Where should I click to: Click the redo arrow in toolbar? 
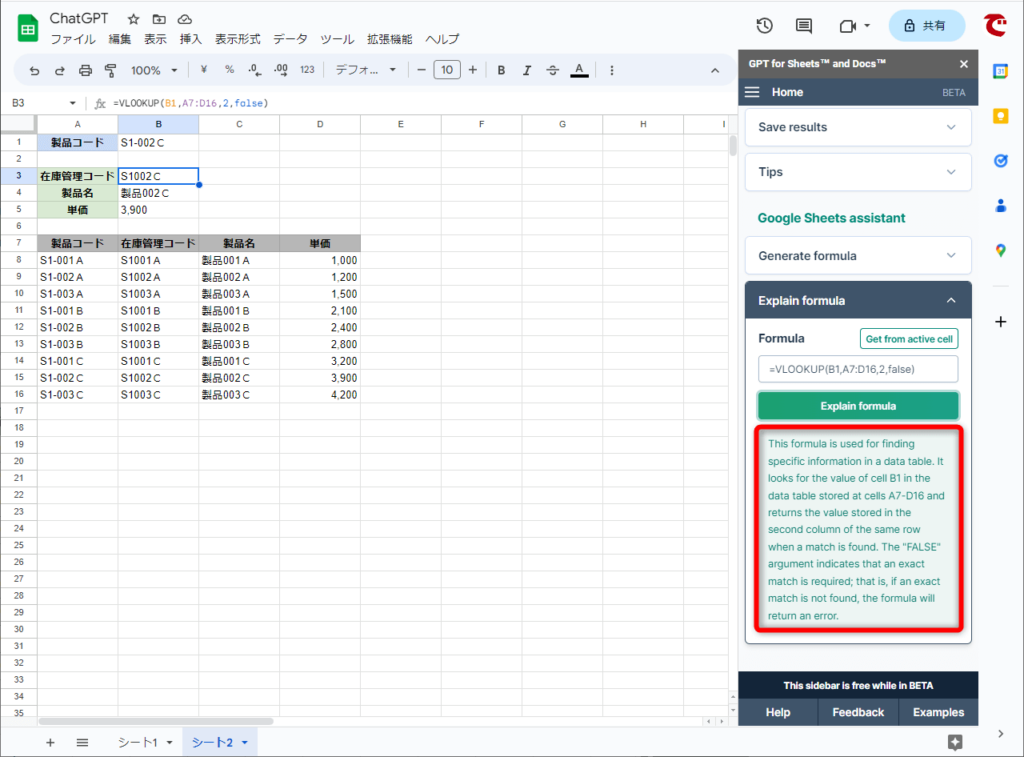point(59,71)
